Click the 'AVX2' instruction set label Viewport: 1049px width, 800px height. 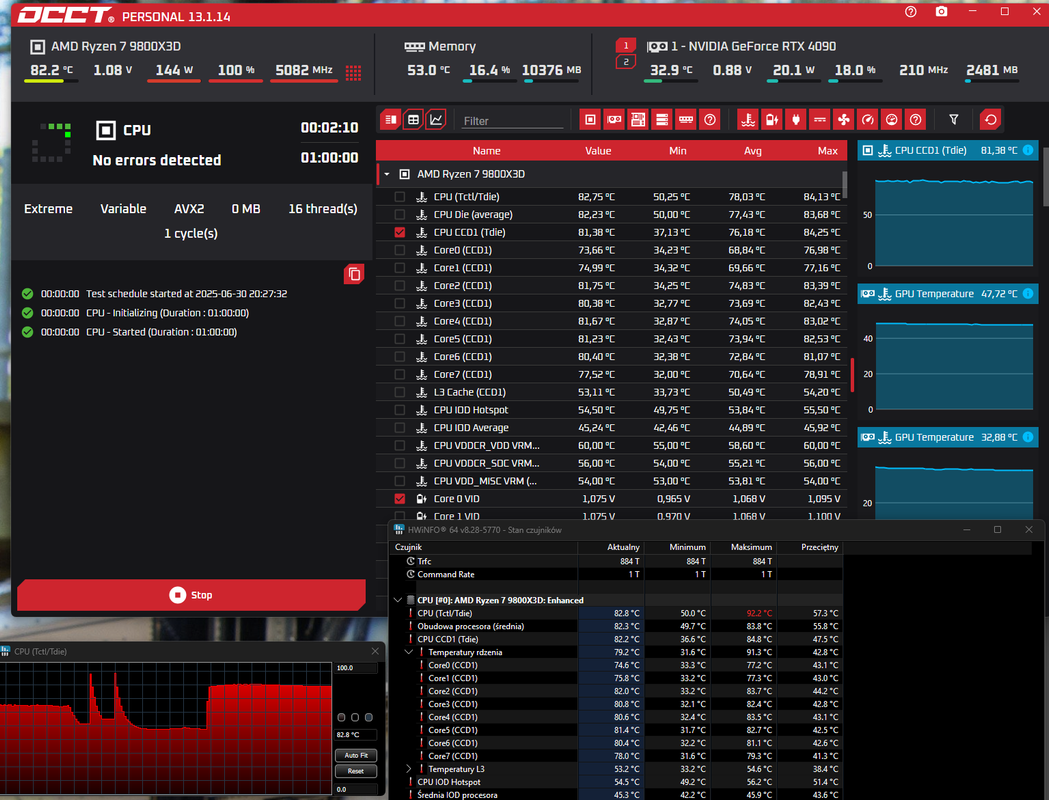point(189,209)
